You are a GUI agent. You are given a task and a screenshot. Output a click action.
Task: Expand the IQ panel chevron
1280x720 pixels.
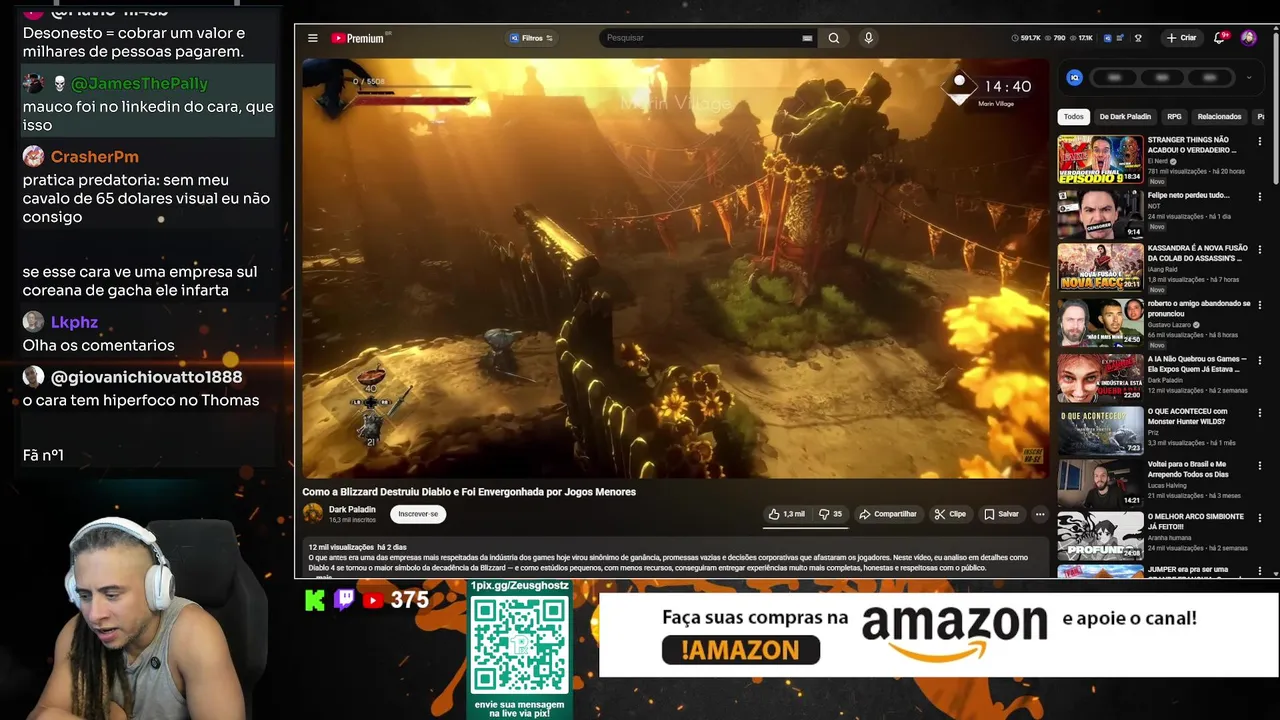tap(1248, 77)
